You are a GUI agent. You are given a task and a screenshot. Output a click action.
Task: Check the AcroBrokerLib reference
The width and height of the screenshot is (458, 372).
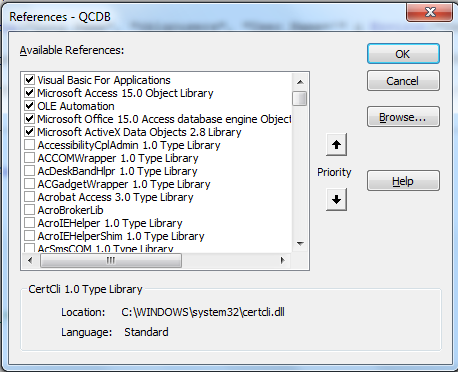29,210
